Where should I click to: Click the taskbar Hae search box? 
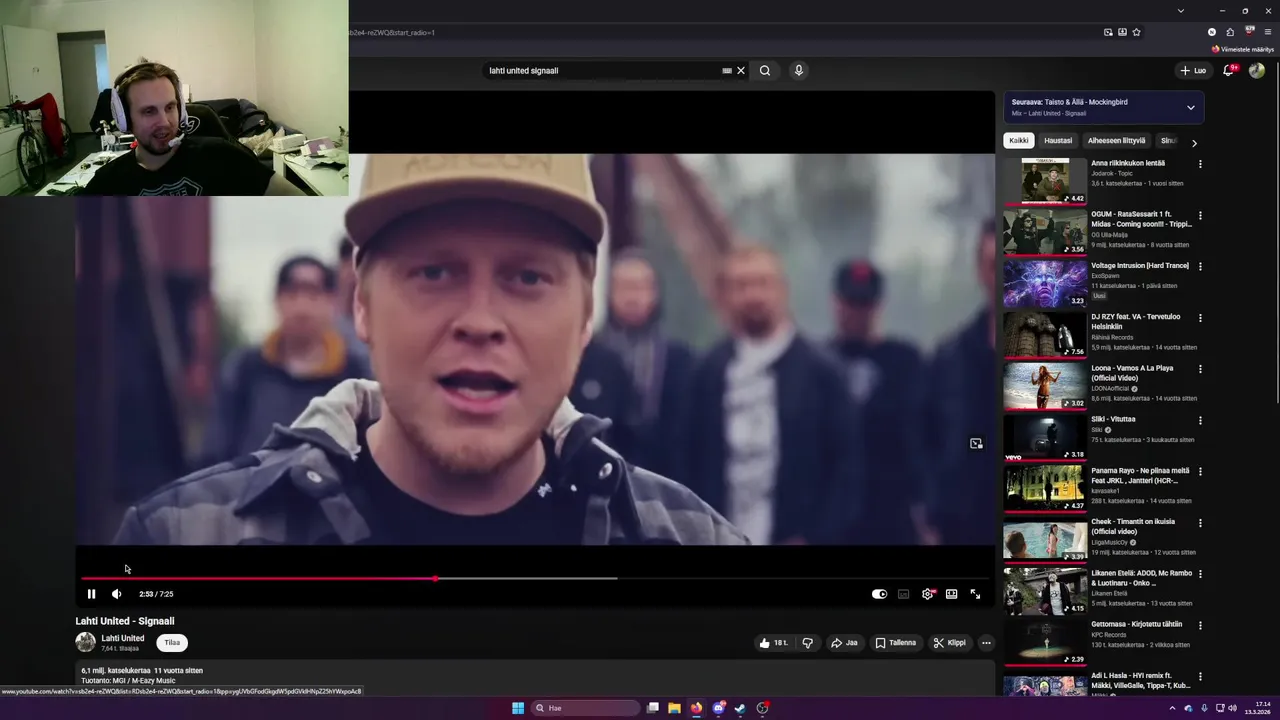(585, 708)
